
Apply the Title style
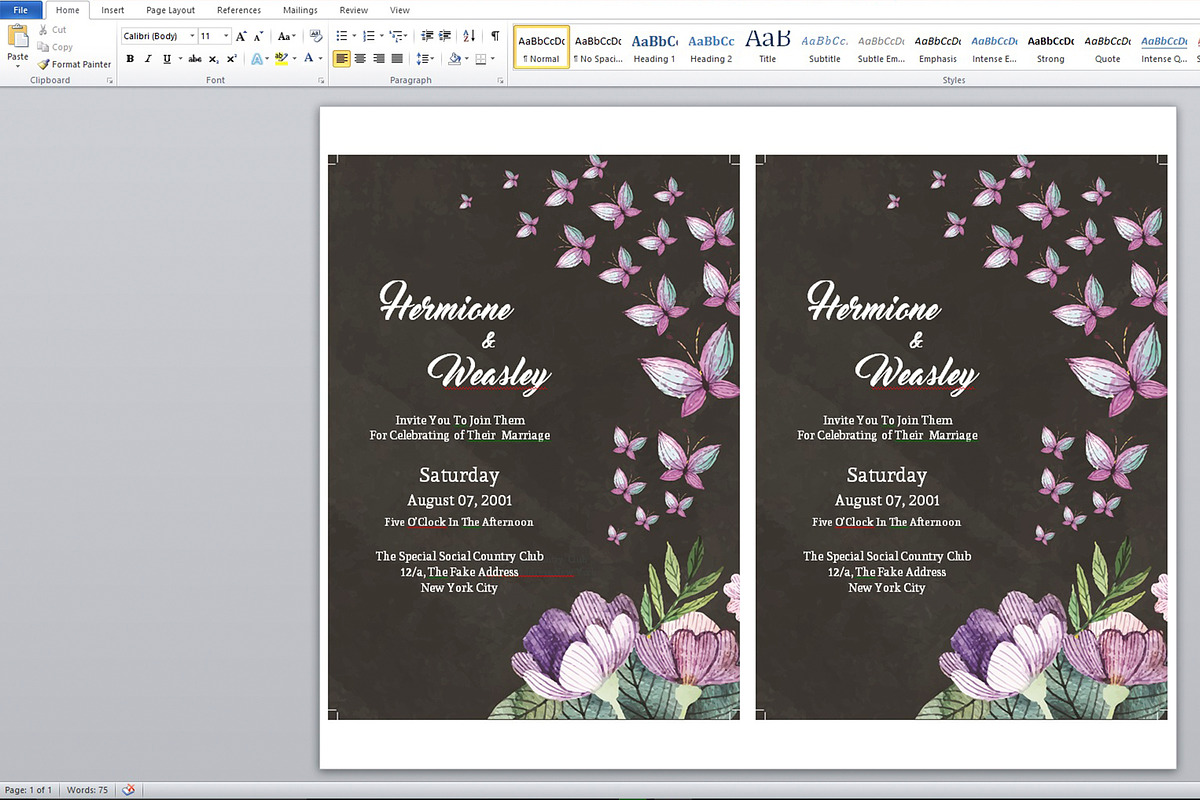click(x=767, y=47)
